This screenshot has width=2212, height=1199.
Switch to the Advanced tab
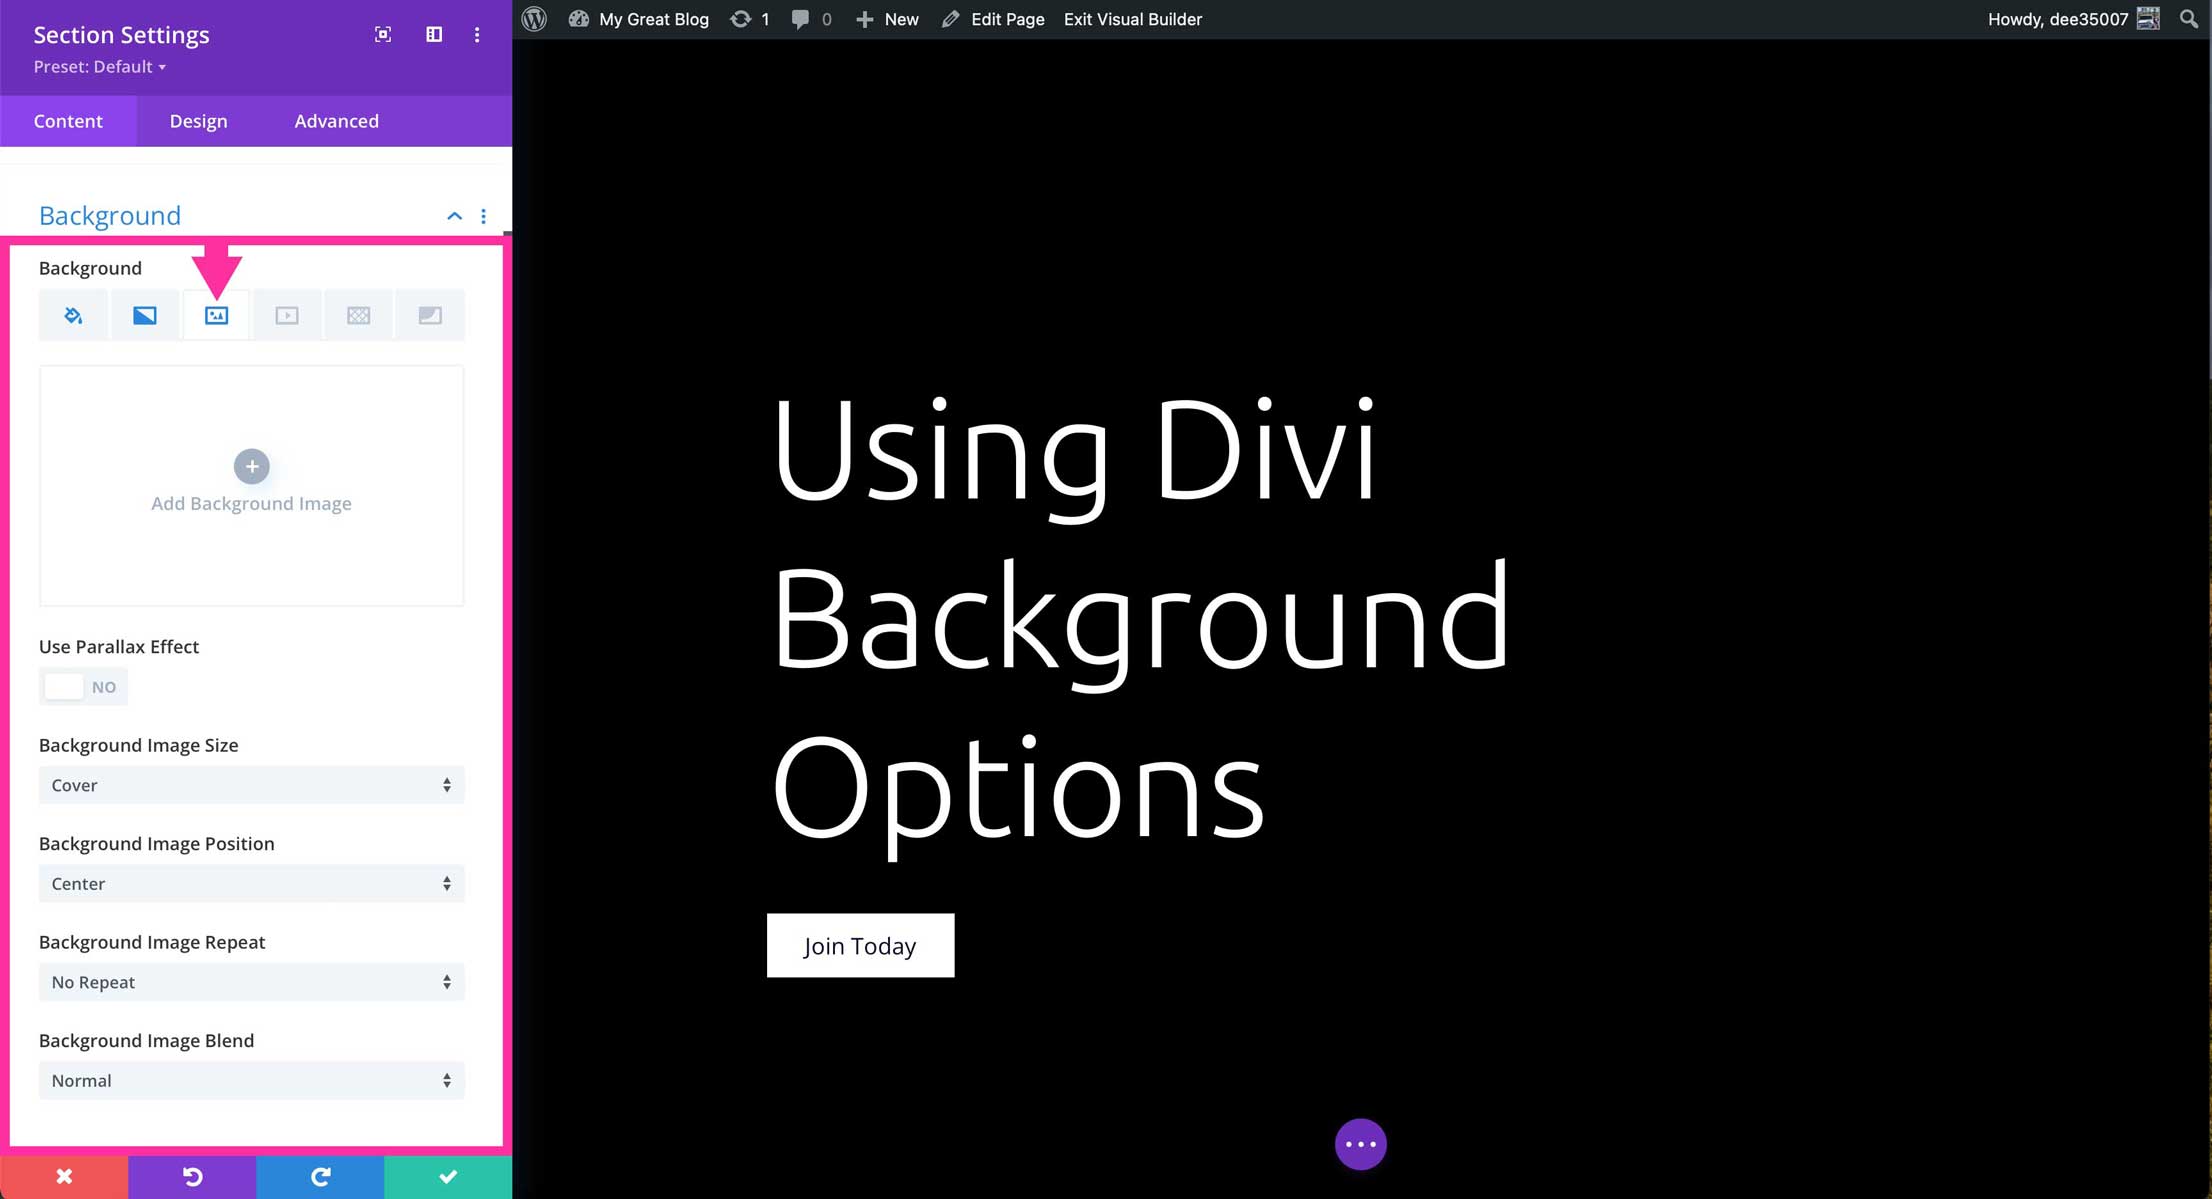(x=337, y=121)
